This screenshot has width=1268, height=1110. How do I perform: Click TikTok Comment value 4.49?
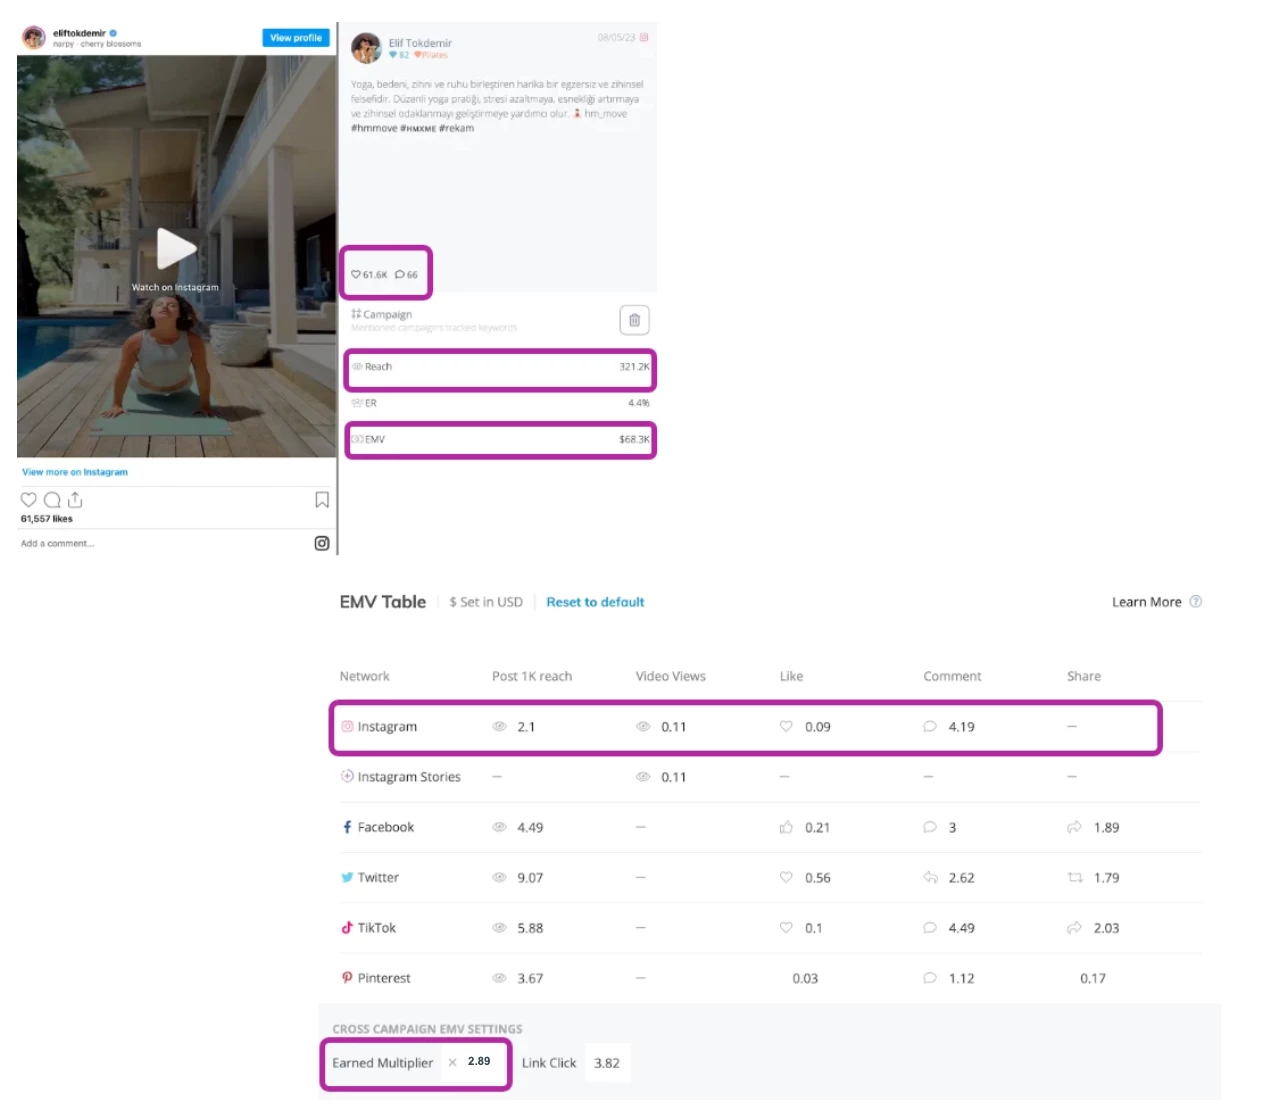coord(962,928)
